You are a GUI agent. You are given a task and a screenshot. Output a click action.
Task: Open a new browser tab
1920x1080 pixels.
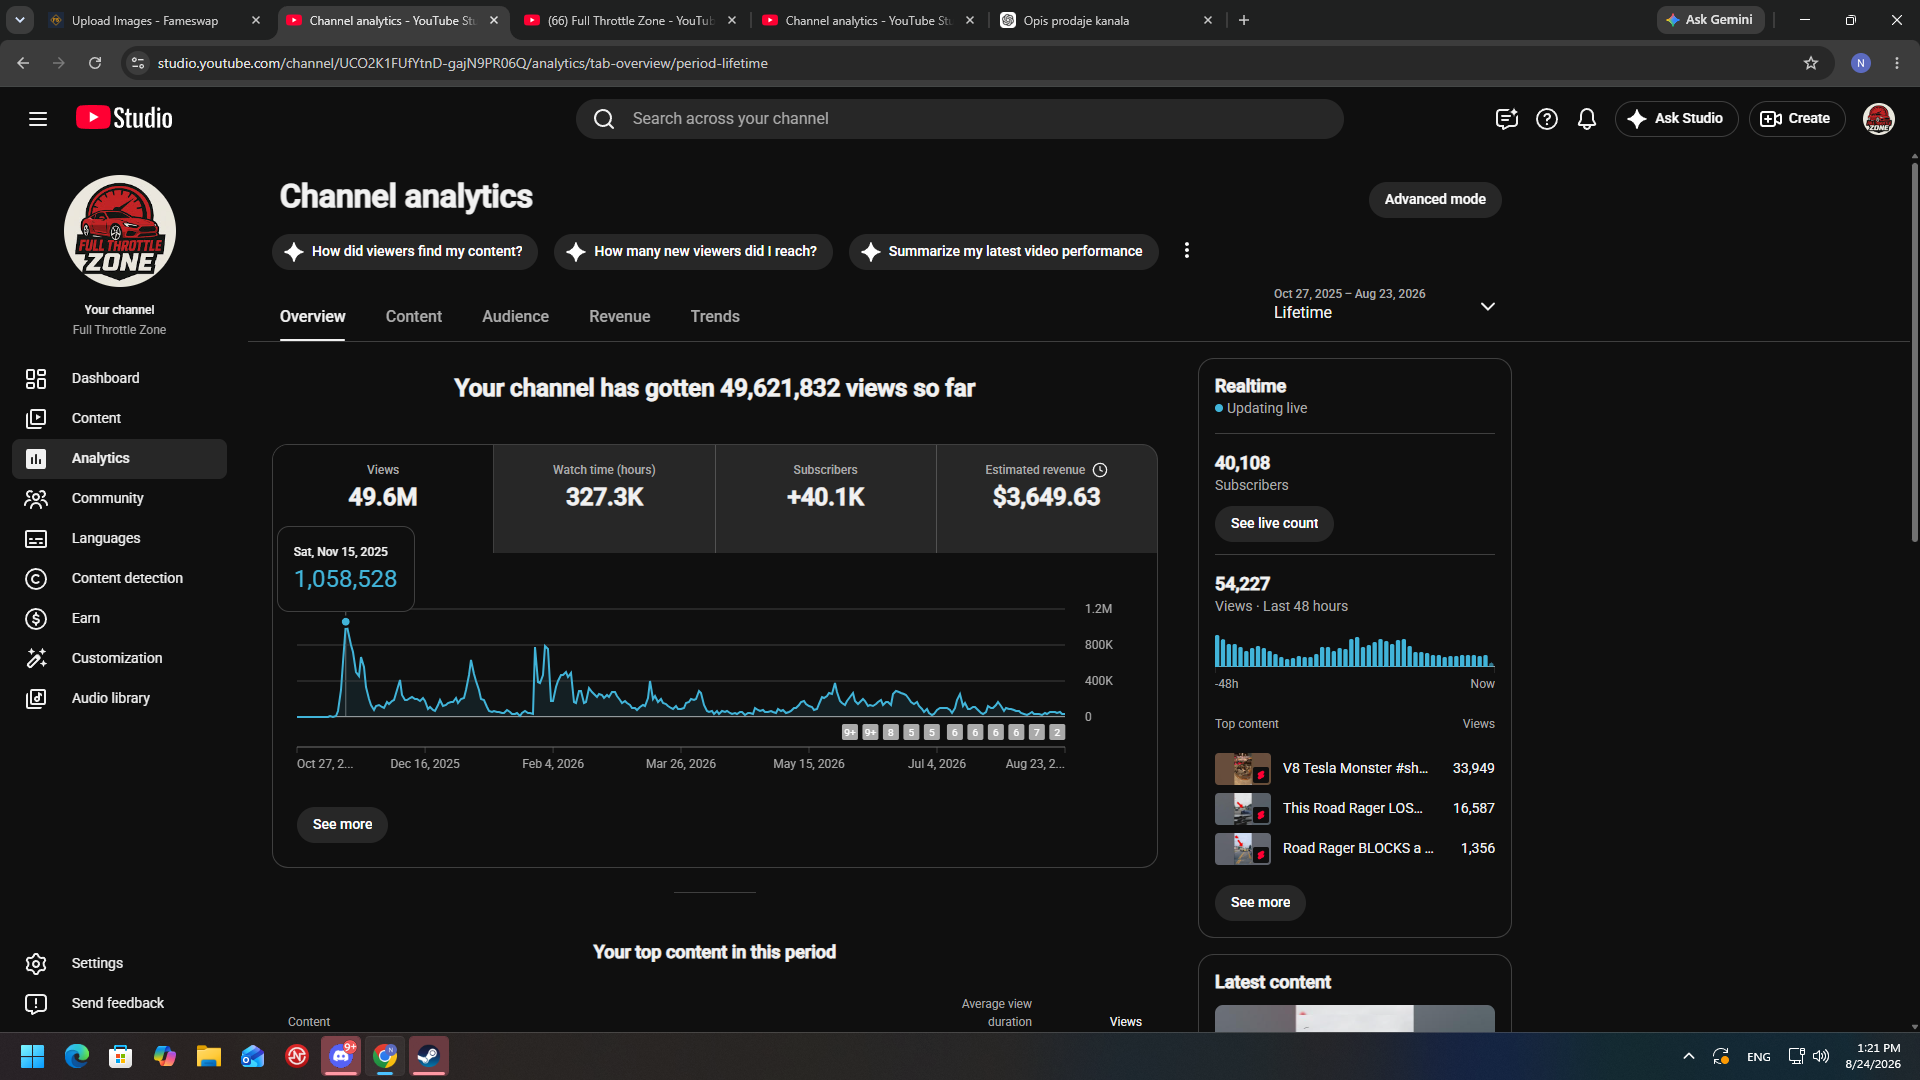(1244, 20)
